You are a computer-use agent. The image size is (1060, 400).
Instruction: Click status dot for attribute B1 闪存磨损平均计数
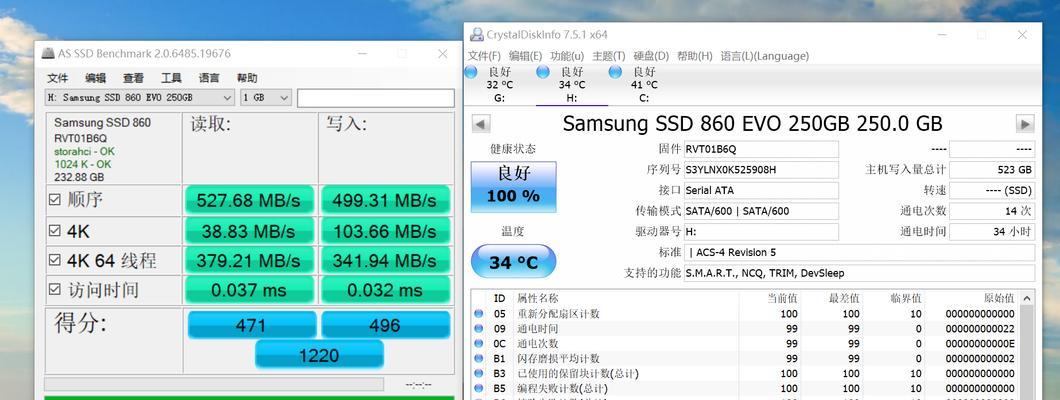pos(479,358)
